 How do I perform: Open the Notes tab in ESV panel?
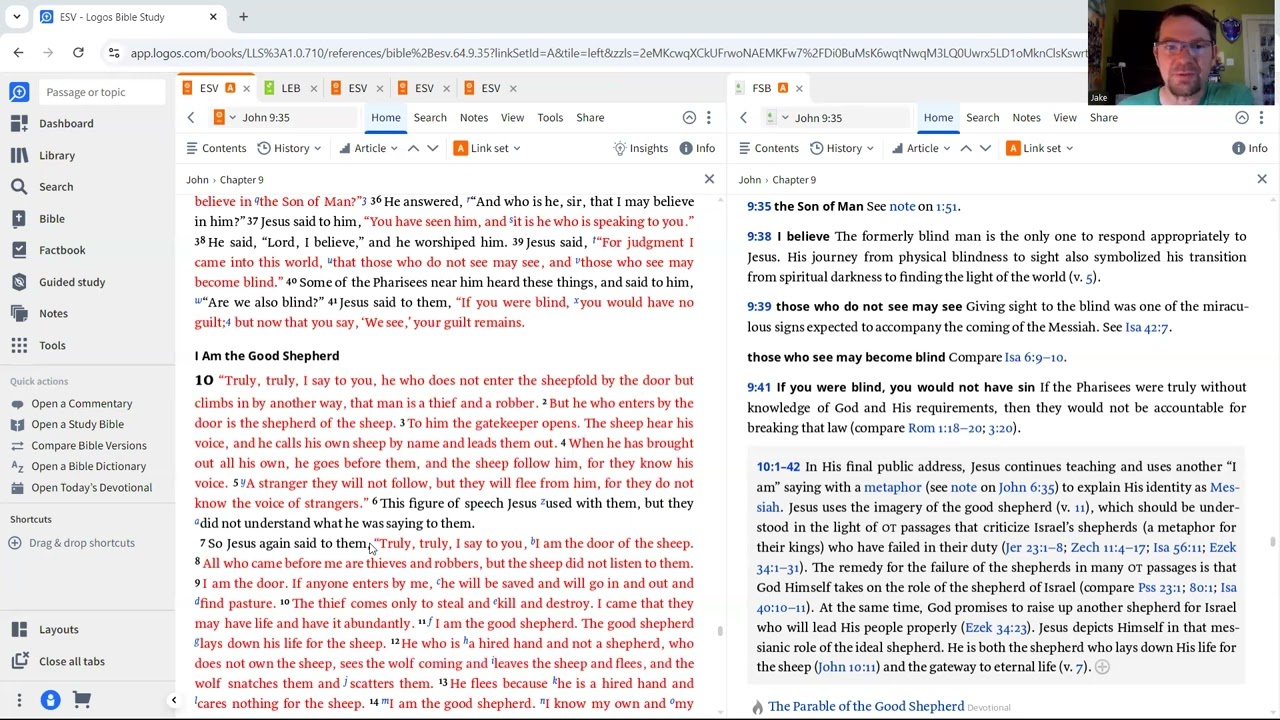pos(474,118)
